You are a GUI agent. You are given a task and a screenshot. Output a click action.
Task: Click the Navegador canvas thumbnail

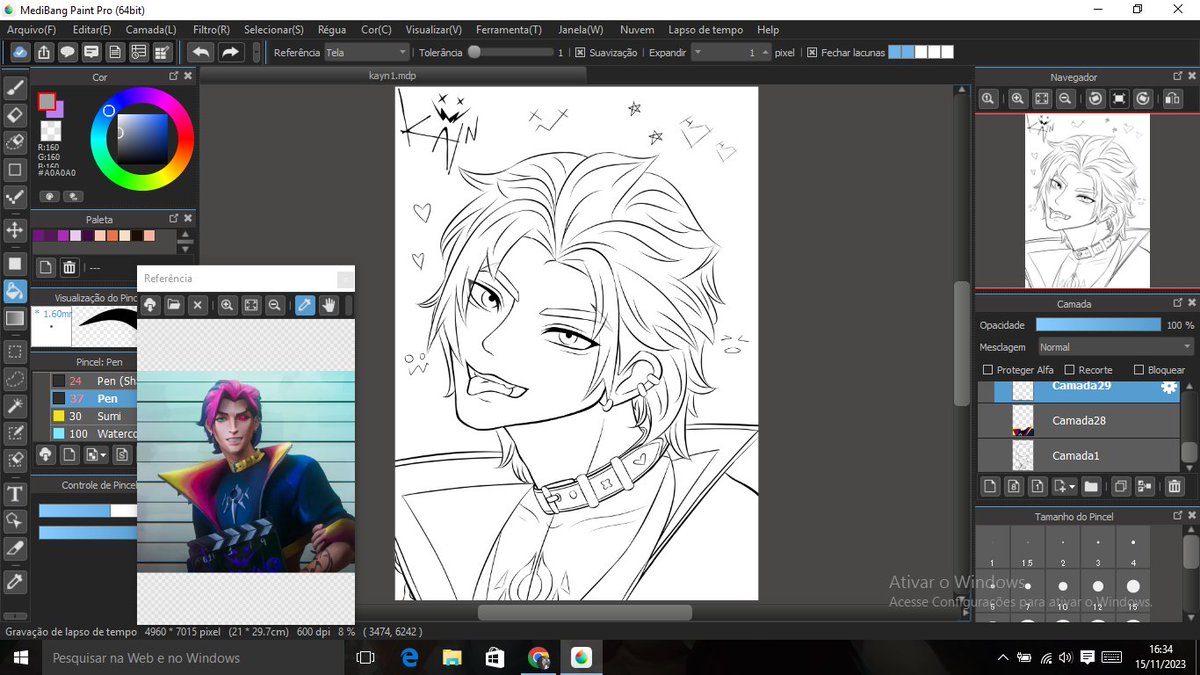pyautogui.click(x=1087, y=200)
